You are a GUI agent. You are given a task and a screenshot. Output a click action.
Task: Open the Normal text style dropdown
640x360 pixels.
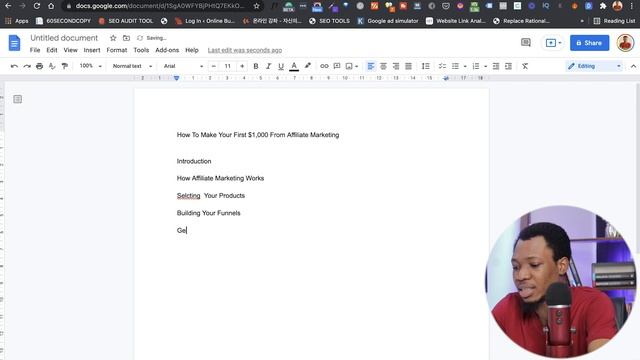[132, 66]
